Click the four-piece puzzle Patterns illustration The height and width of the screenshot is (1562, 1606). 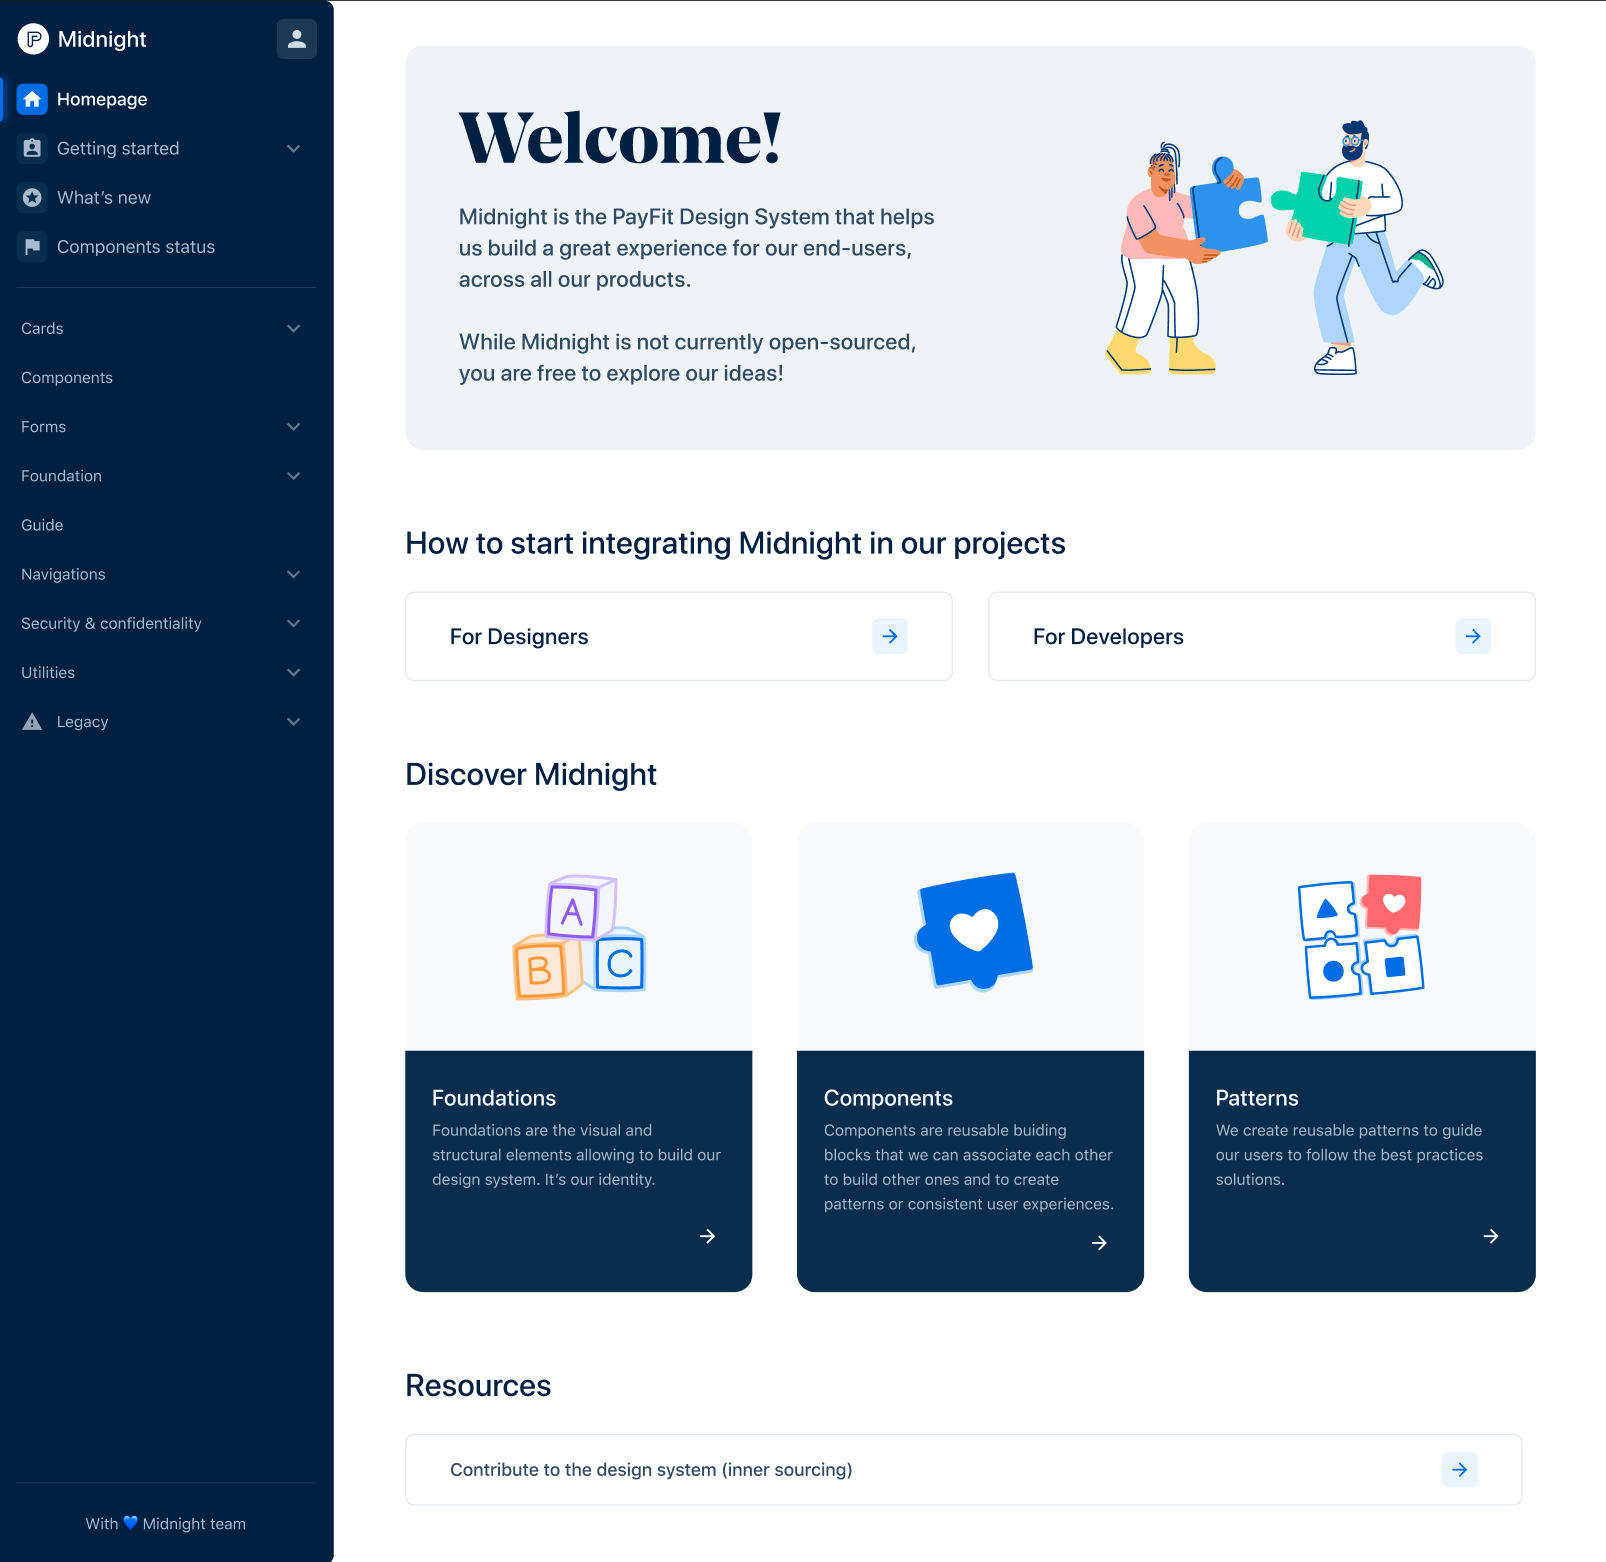pos(1361,936)
